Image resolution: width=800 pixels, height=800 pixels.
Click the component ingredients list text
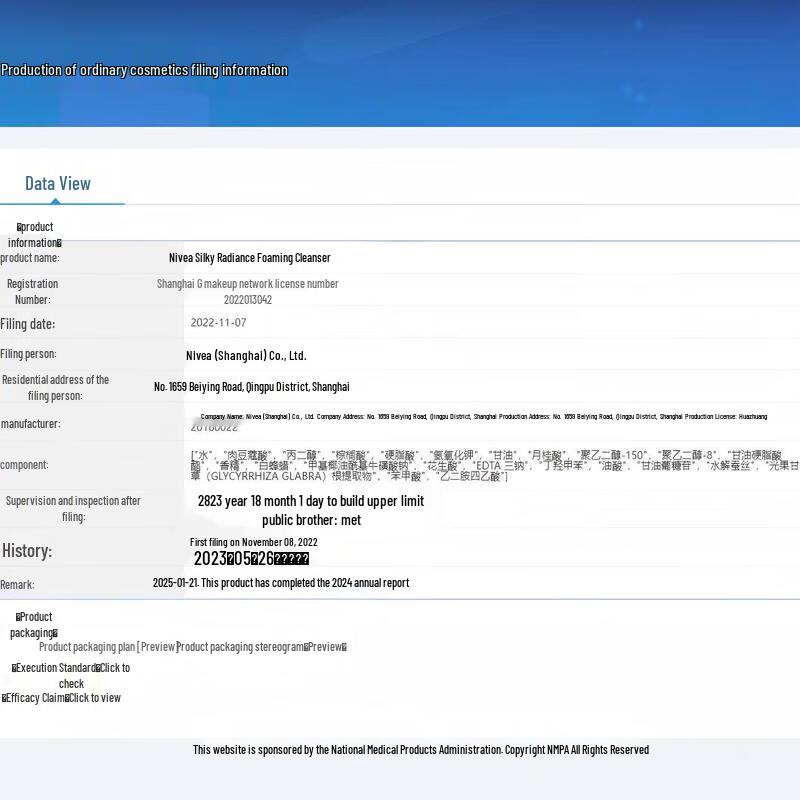point(494,465)
